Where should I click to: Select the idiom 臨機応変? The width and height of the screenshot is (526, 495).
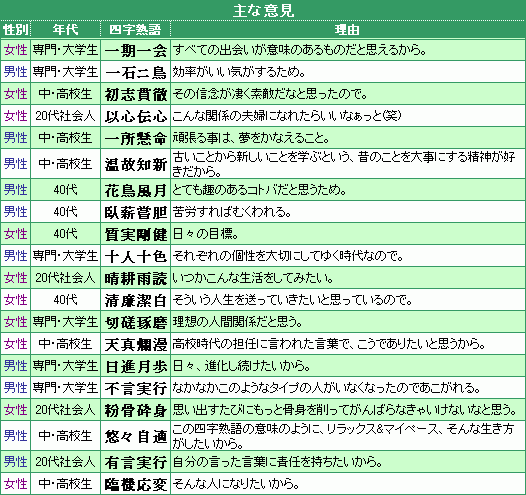click(136, 484)
